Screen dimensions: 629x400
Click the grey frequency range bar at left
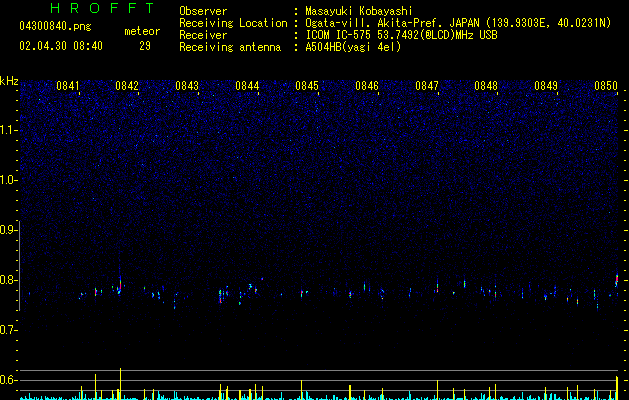(x=19, y=266)
